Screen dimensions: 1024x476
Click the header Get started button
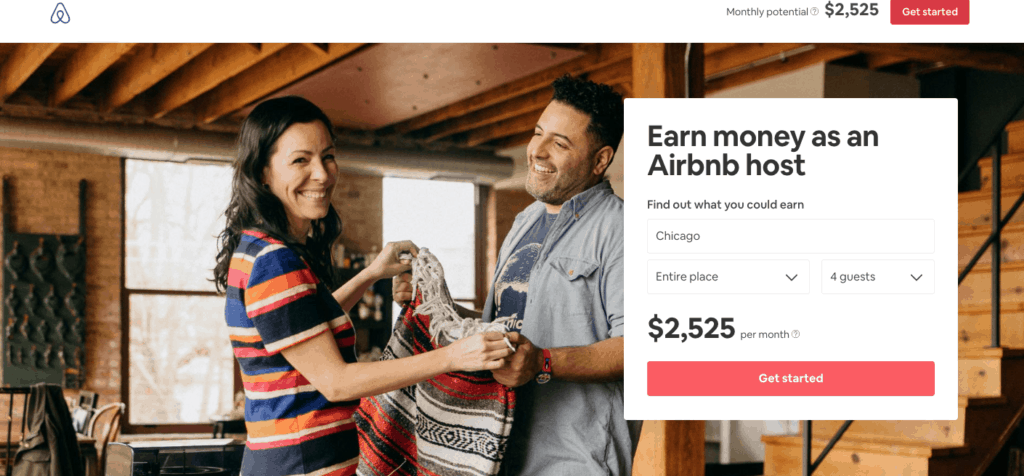tap(929, 12)
